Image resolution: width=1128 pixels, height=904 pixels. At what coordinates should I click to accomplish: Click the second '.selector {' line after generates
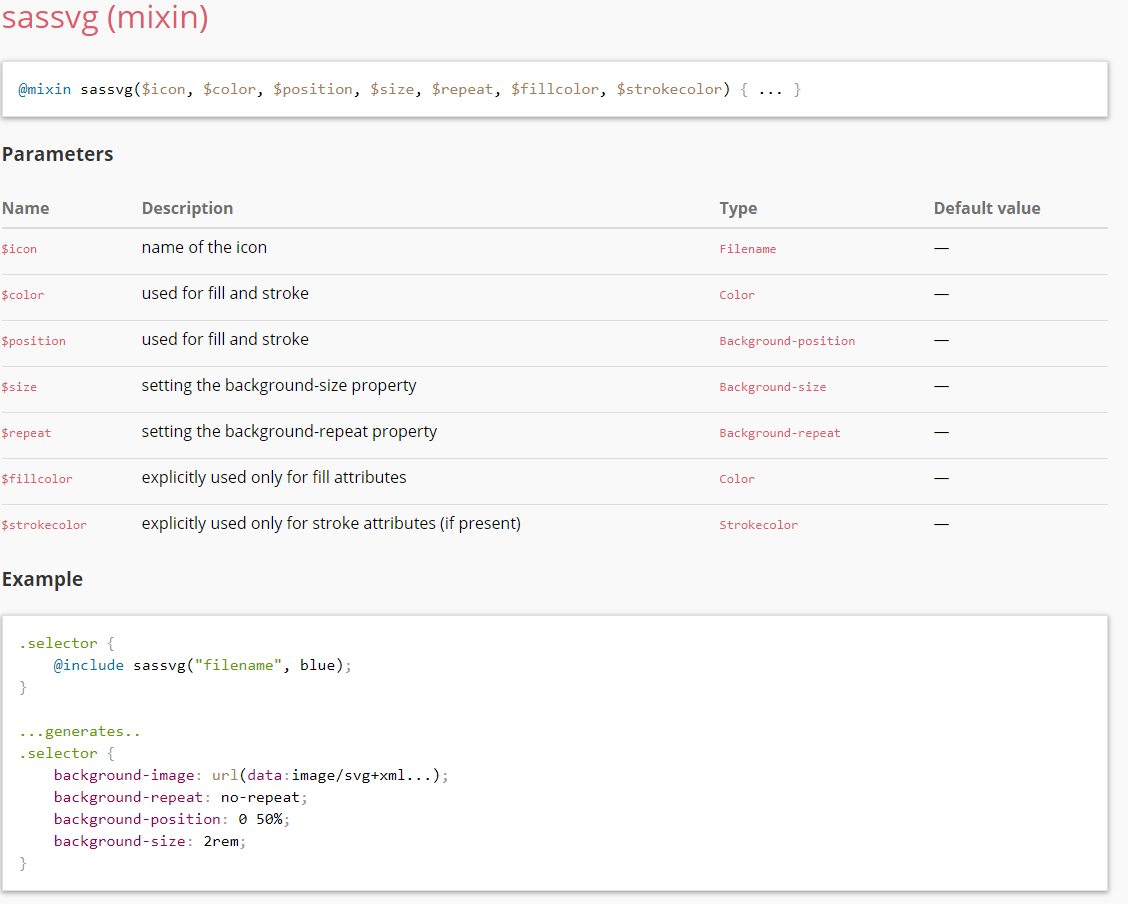click(67, 754)
